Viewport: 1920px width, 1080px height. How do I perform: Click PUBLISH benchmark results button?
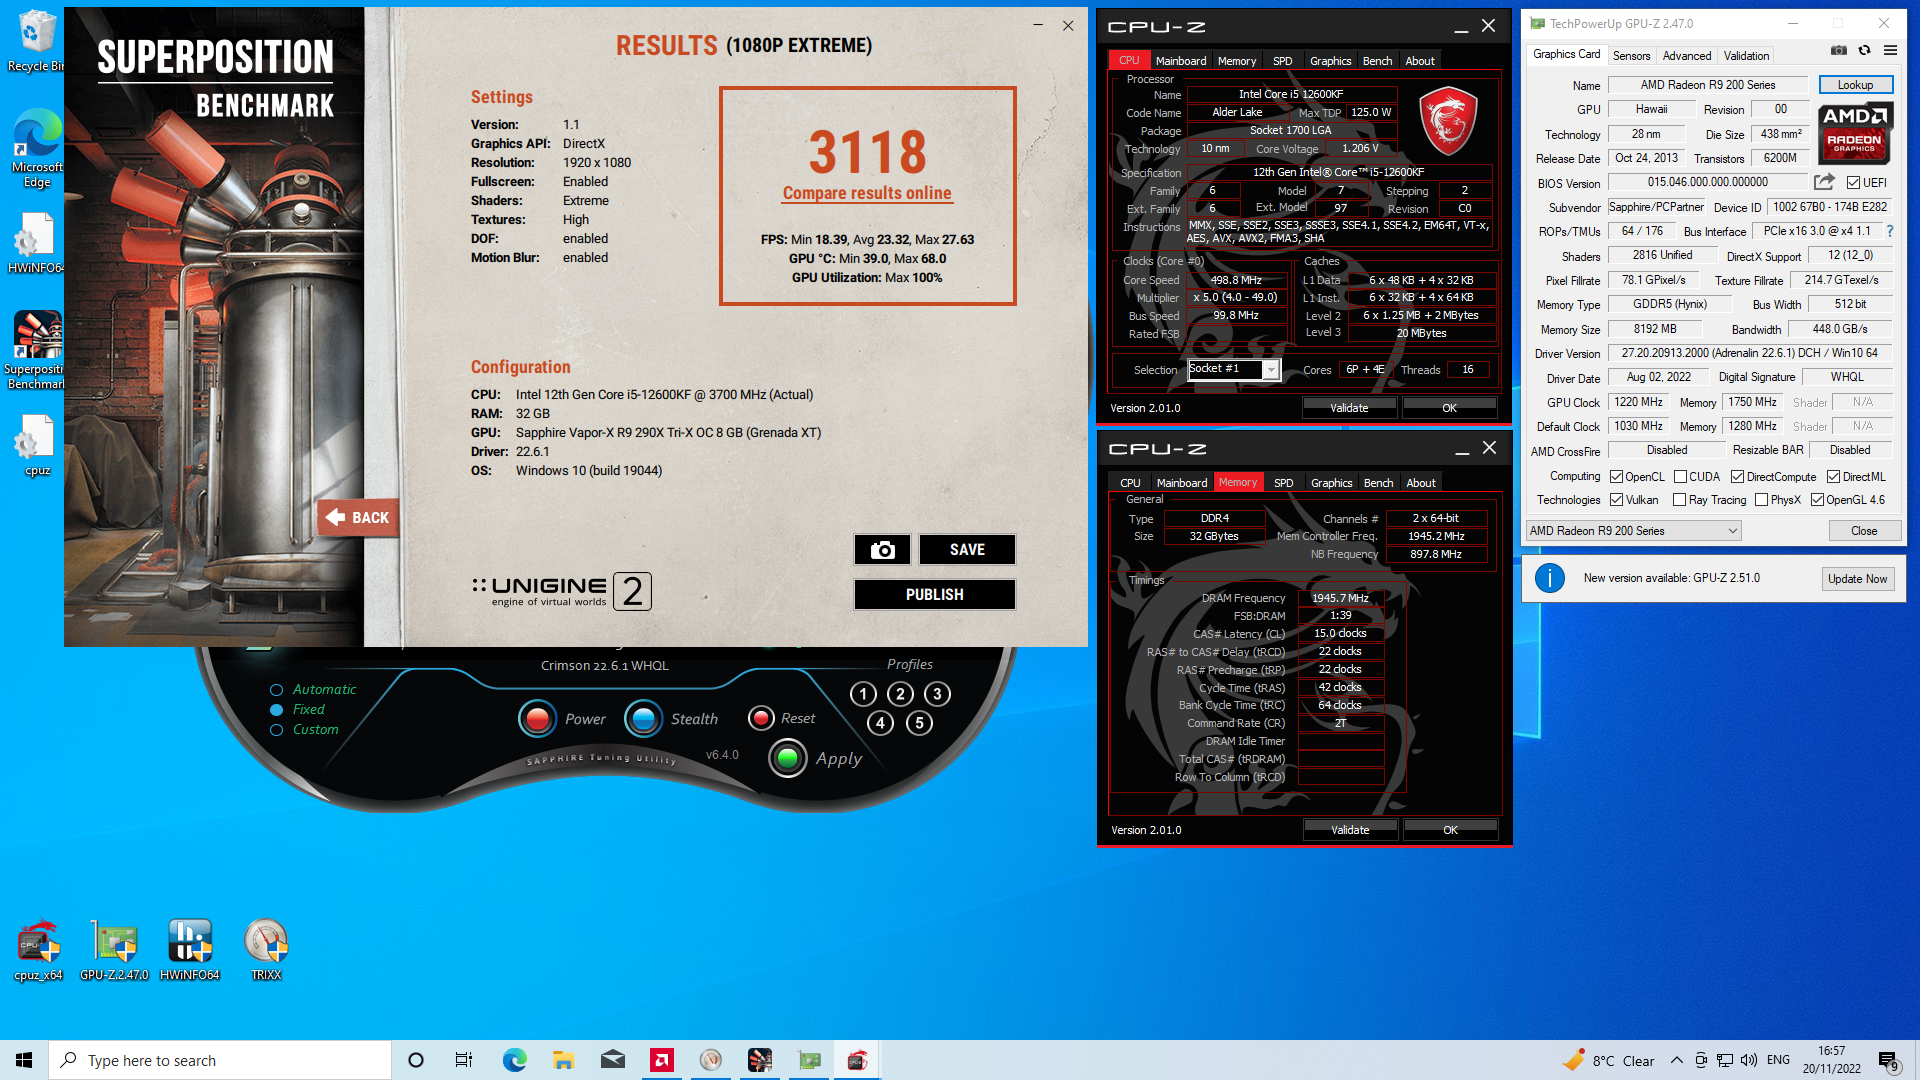934,595
